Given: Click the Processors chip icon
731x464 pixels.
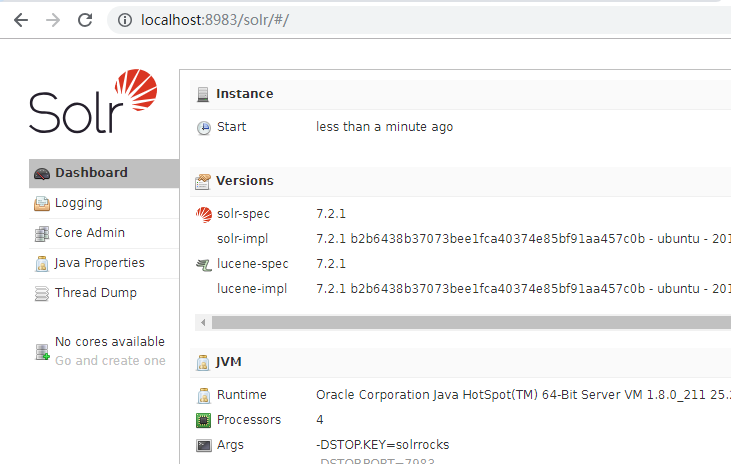Looking at the screenshot, I should tap(204, 421).
